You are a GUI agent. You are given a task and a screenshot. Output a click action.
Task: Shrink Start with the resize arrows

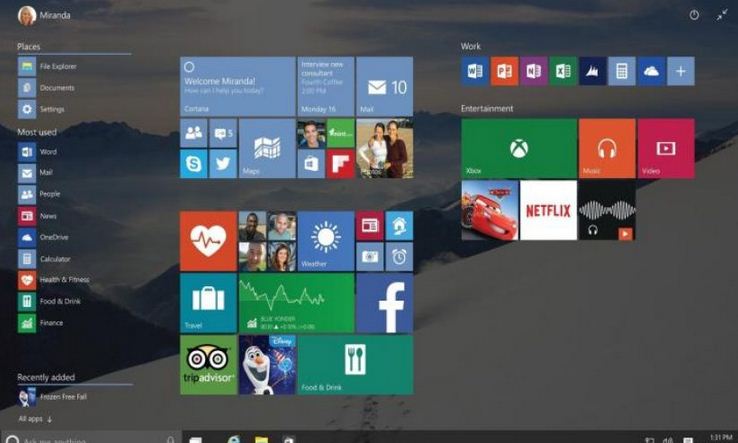point(722,15)
